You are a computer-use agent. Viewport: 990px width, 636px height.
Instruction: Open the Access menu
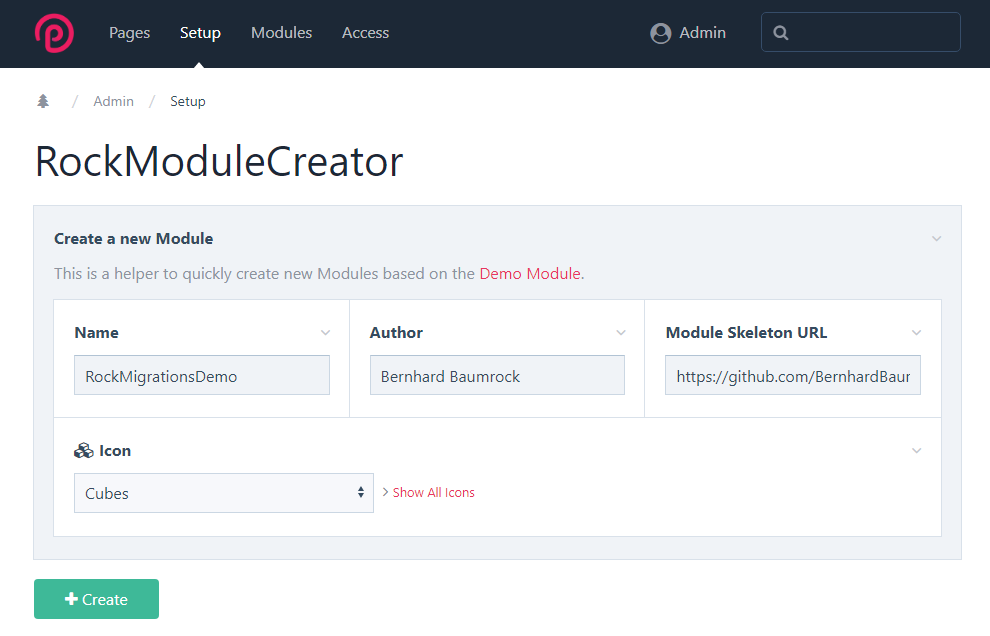coord(366,33)
